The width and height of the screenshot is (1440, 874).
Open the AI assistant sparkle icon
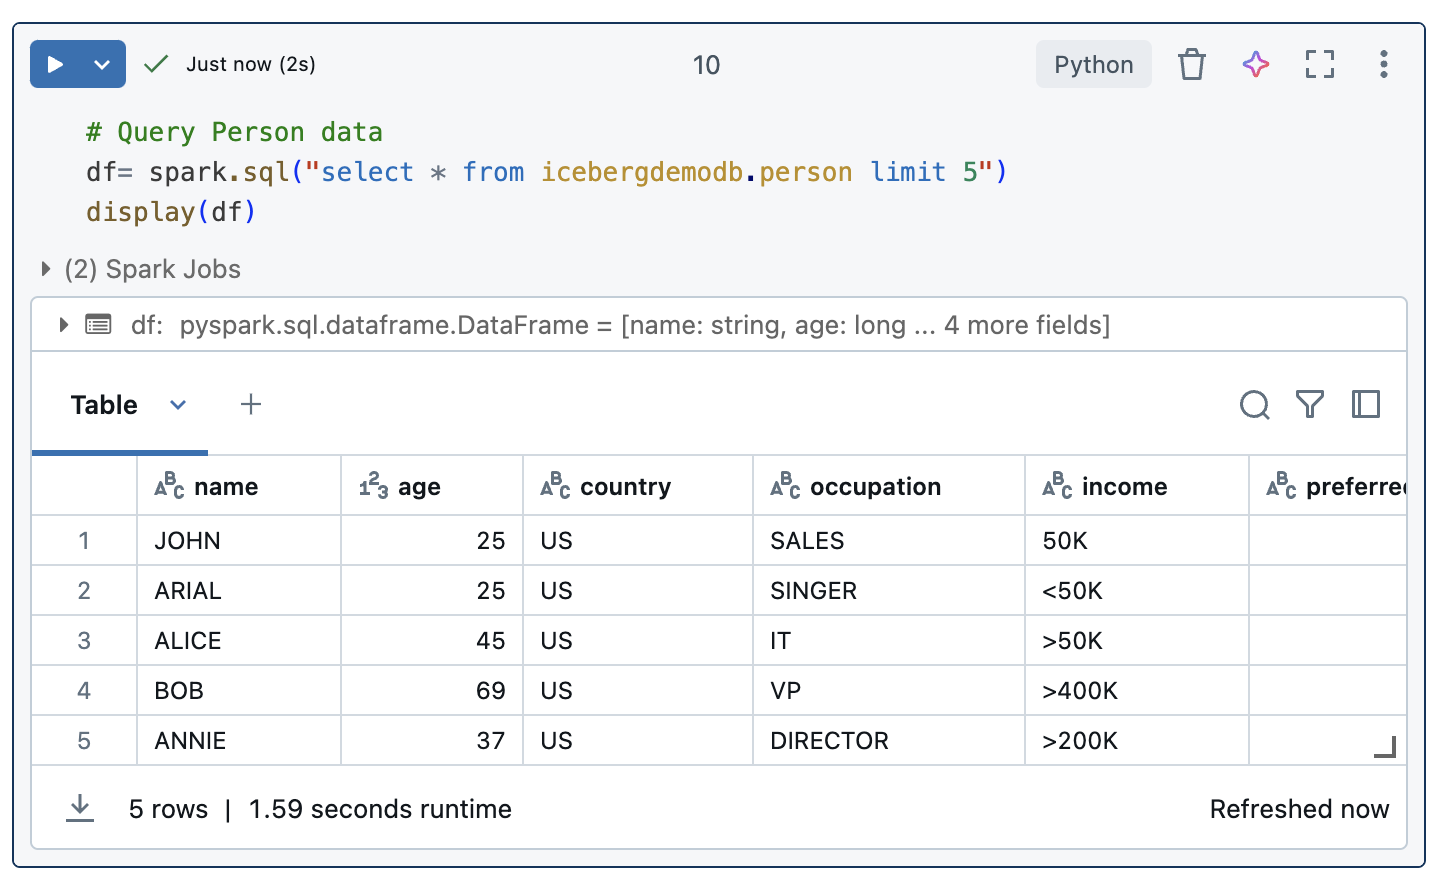(1256, 65)
